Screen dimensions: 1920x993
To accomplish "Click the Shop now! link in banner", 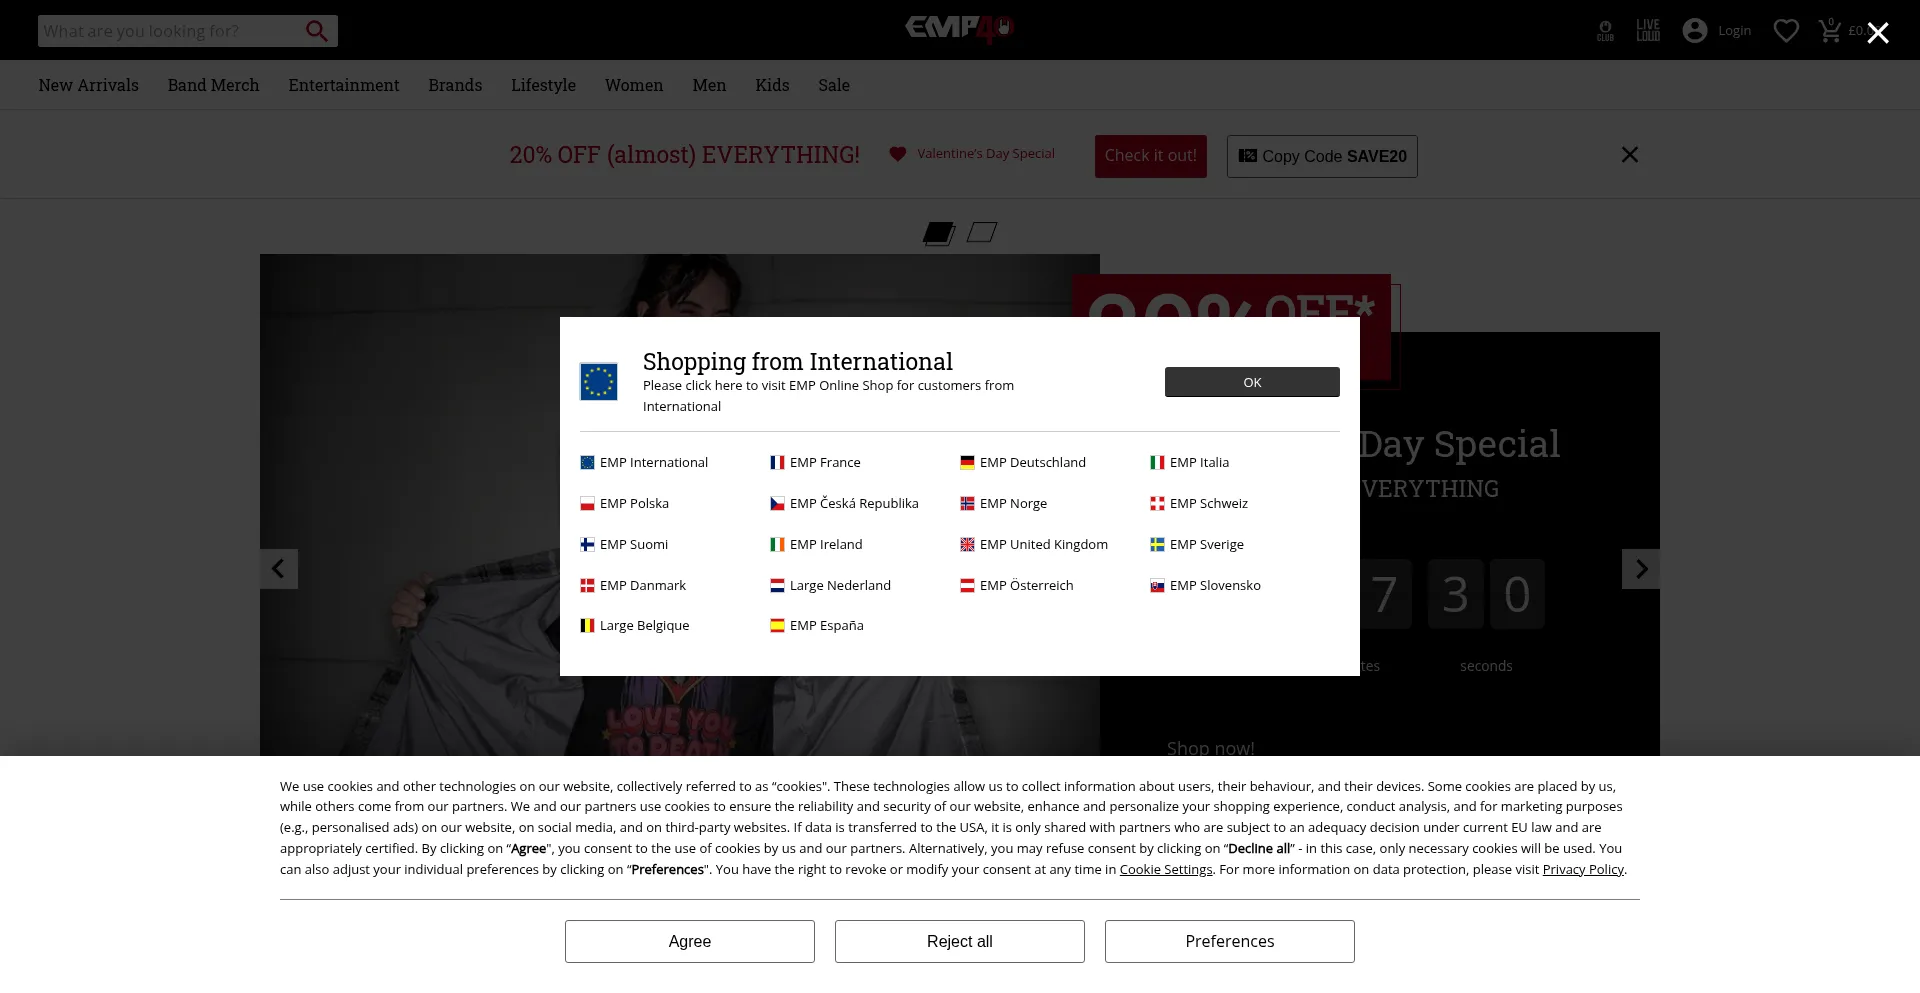I will point(1210,747).
